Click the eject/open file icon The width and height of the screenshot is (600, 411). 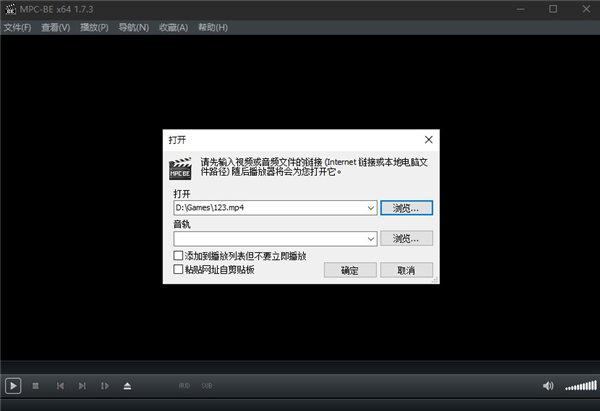(x=127, y=386)
